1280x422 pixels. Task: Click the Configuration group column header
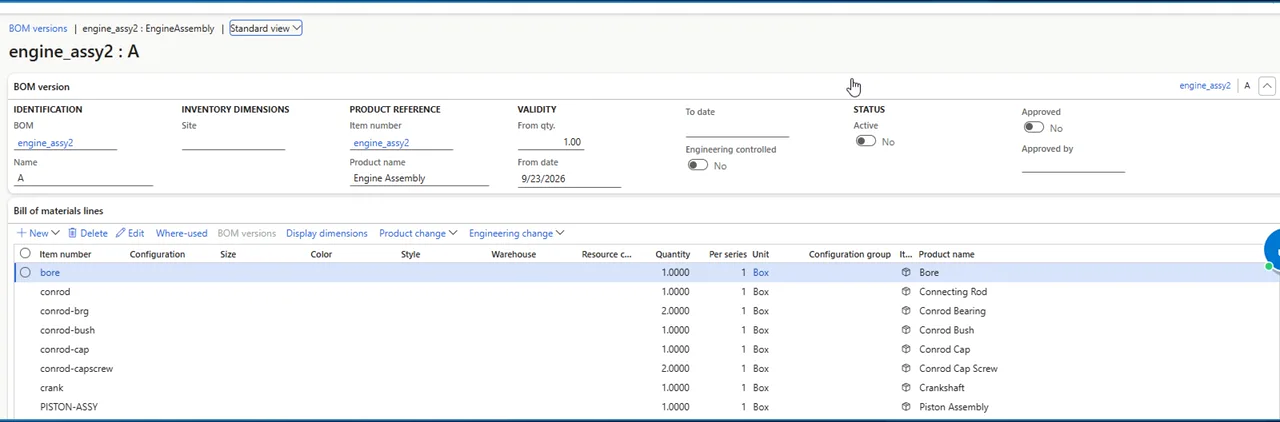[x=849, y=254]
